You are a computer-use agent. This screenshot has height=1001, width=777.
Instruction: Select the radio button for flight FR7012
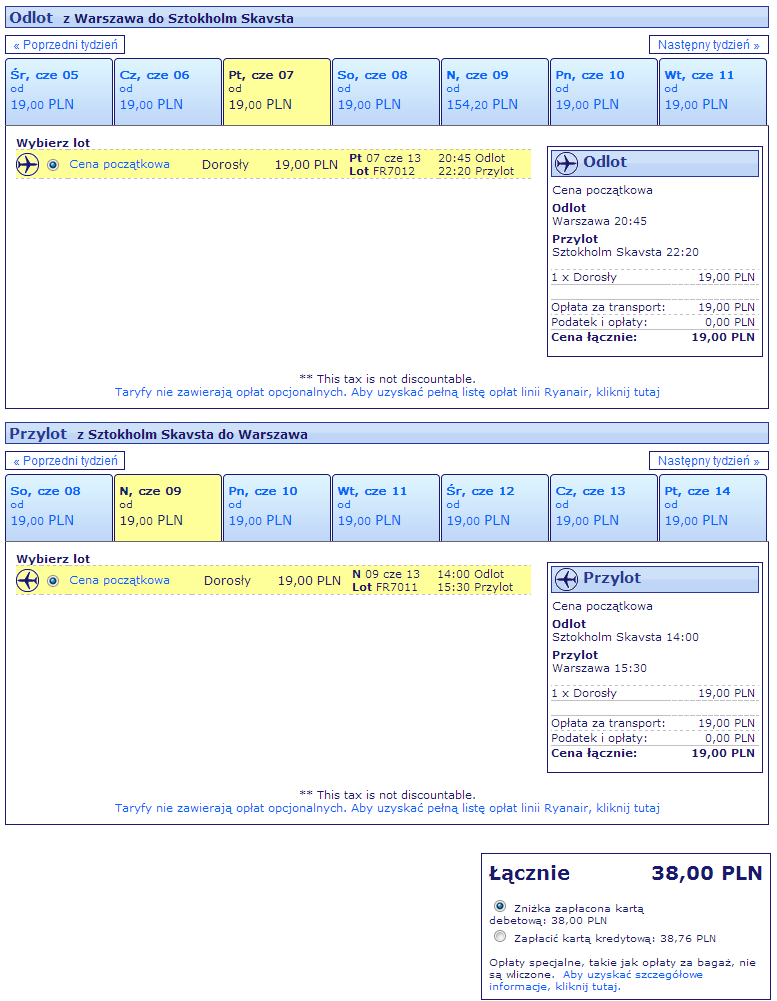coord(53,165)
